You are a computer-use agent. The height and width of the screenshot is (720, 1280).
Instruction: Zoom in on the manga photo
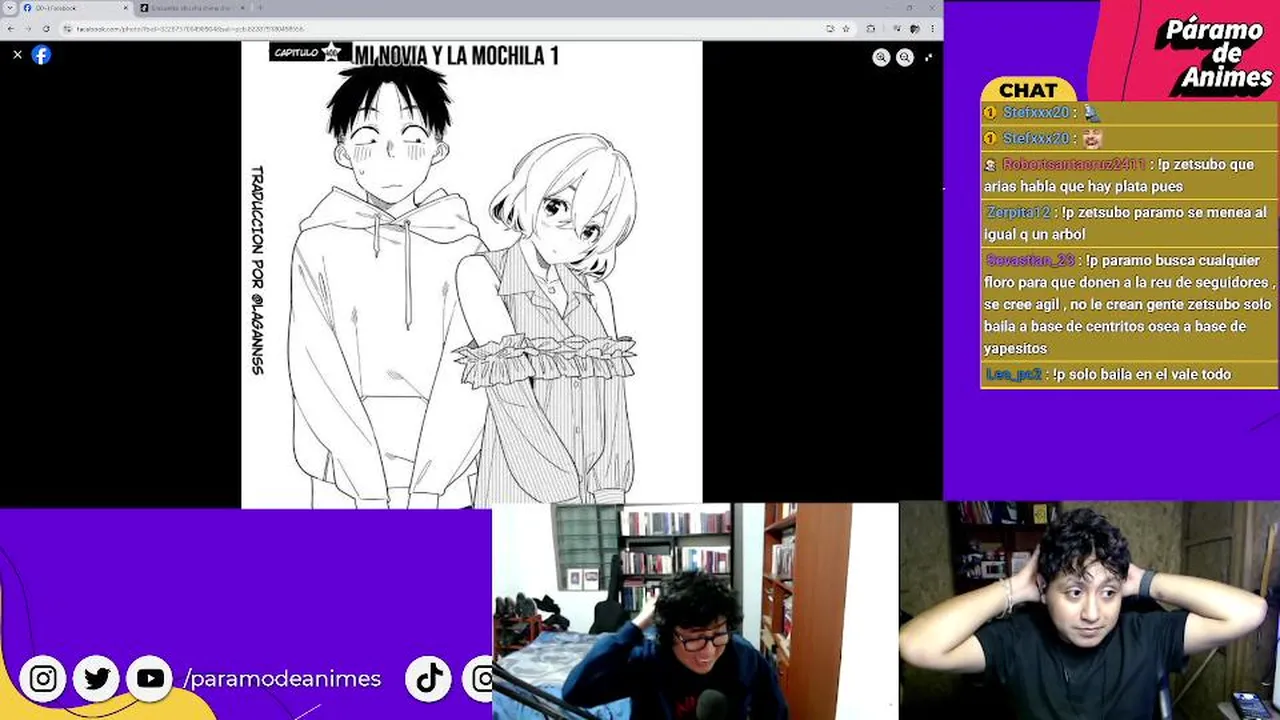pyautogui.click(x=881, y=58)
